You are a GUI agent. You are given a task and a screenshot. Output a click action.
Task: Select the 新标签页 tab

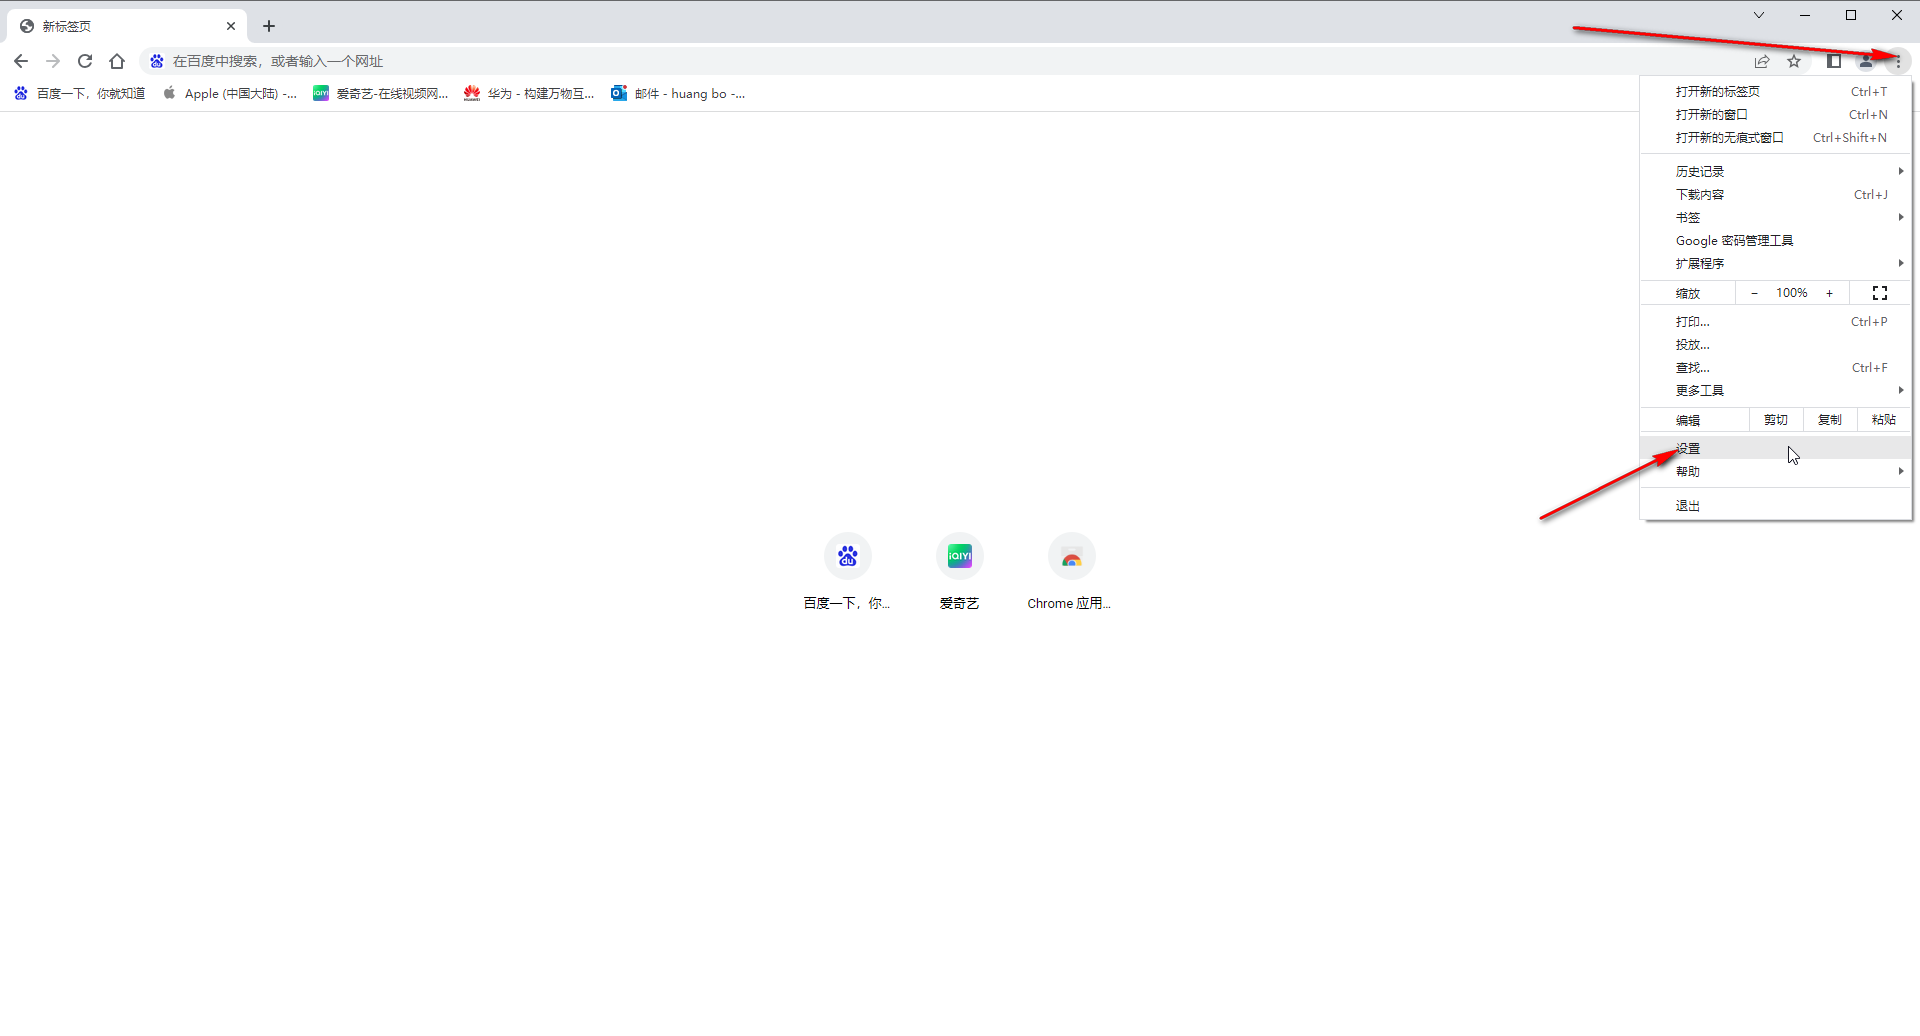[127, 26]
